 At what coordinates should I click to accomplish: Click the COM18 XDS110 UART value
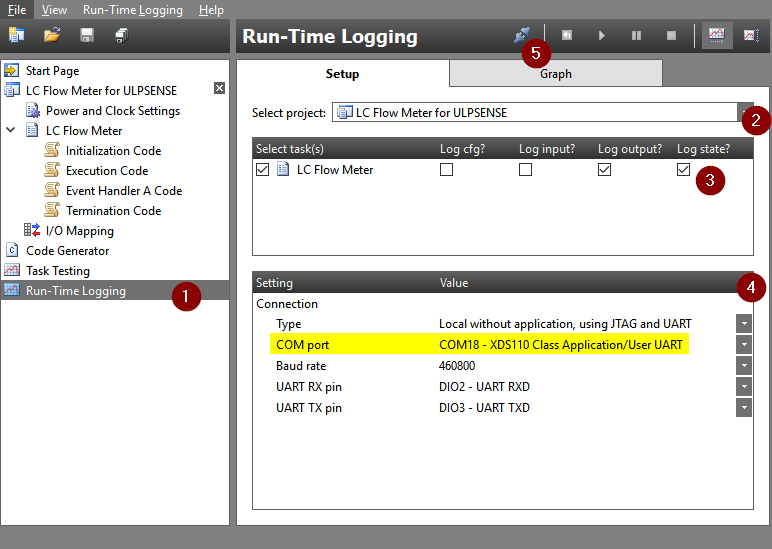(561, 345)
